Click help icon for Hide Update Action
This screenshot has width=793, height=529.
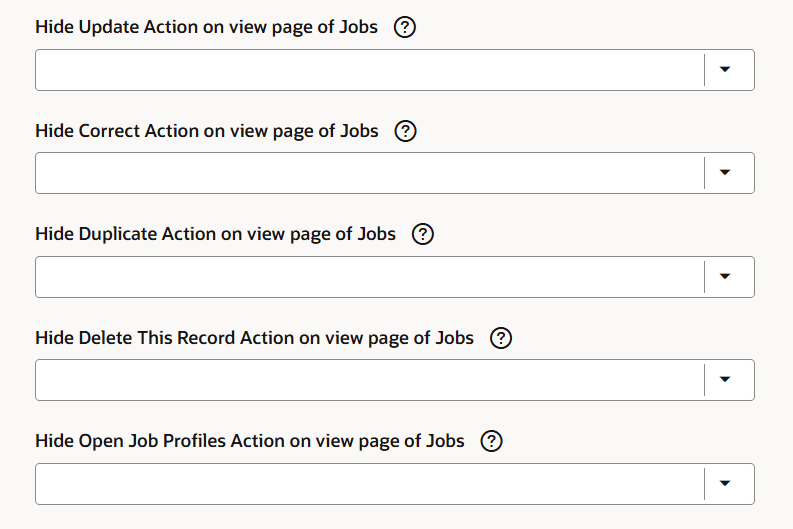click(404, 28)
